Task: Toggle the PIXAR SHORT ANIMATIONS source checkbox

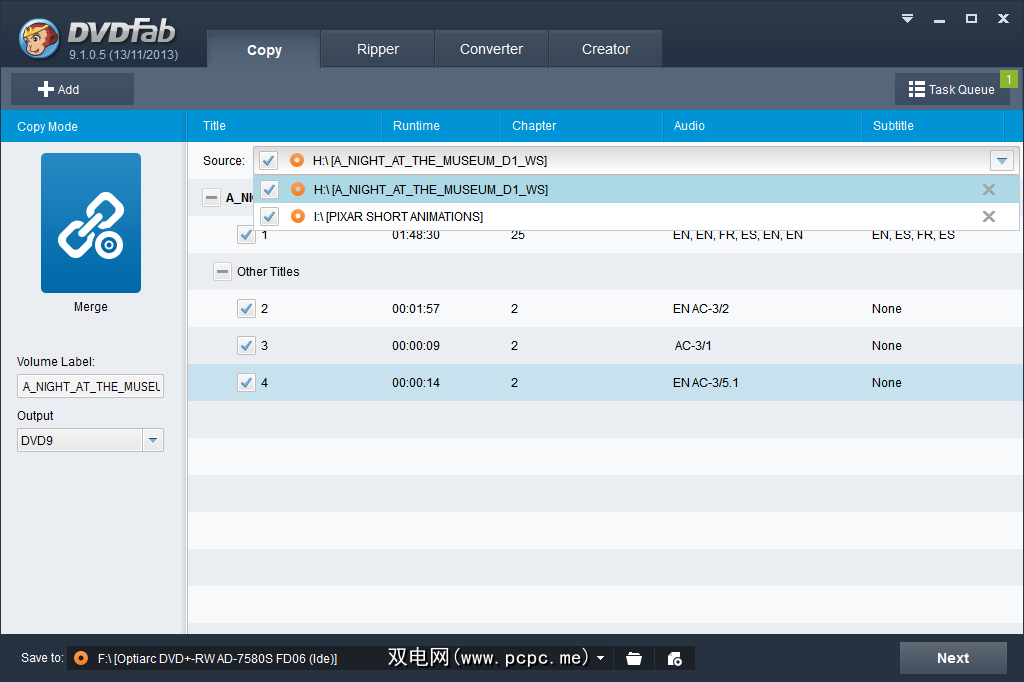Action: [269, 217]
